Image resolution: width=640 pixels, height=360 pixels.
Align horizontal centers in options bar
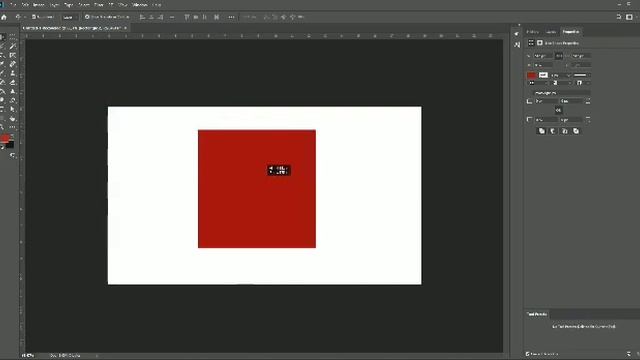pos(151,17)
